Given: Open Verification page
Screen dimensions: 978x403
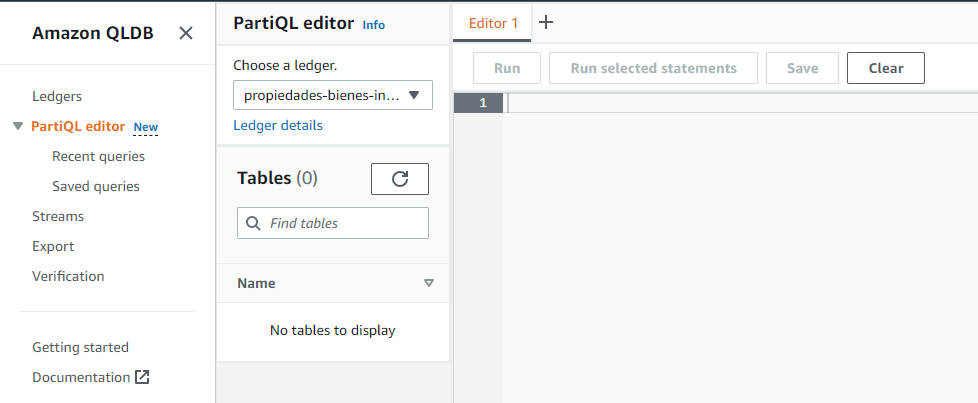Looking at the screenshot, I should (x=68, y=276).
